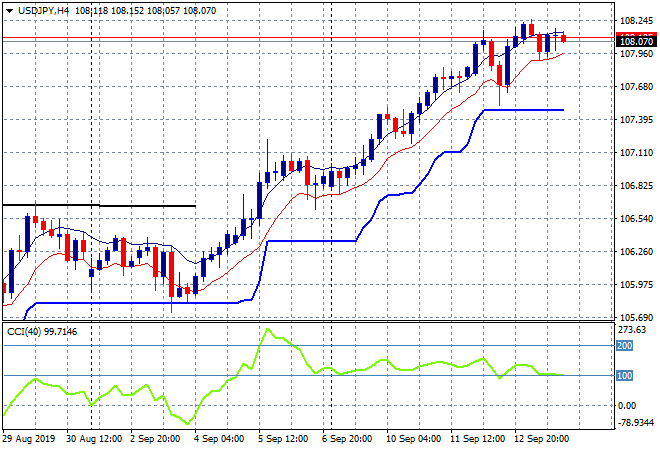This screenshot has width=660, height=450.
Task: Click the 106.260 price axis label
Action: pyautogui.click(x=636, y=252)
